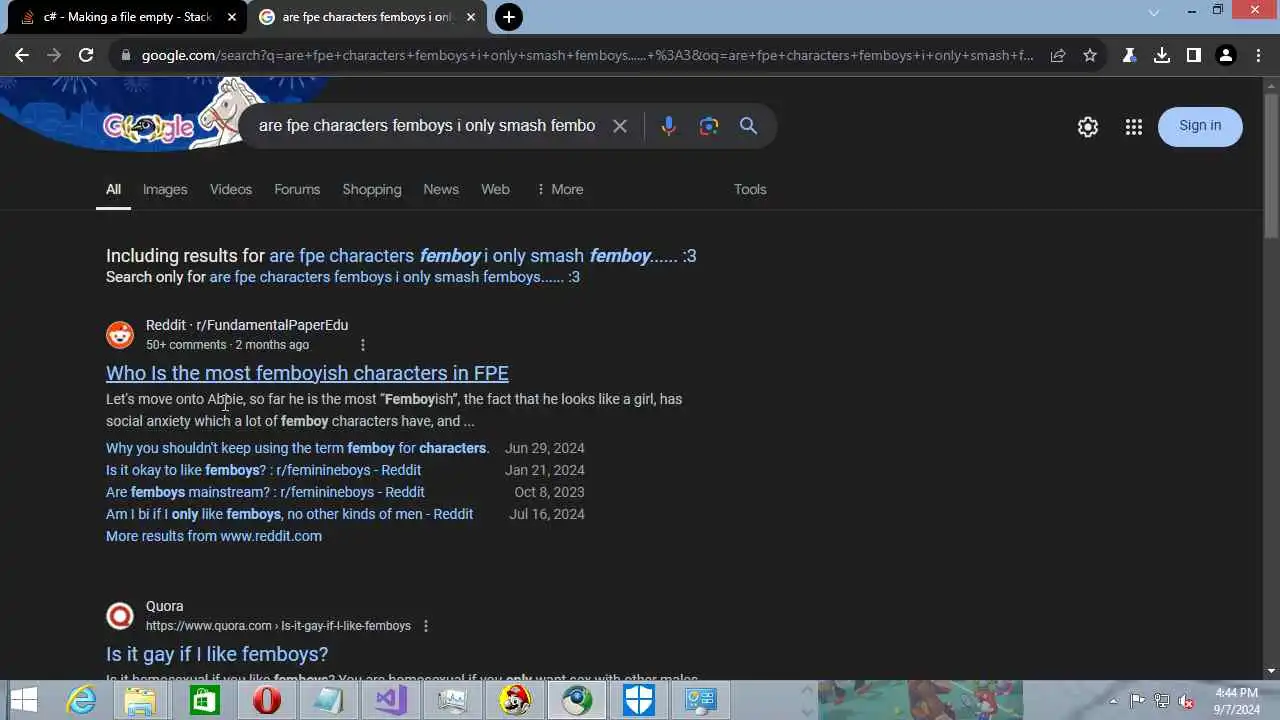Viewport: 1280px width, 720px height.
Task: Open 'Who Is the most femboyish characters in FPE'
Action: [x=307, y=373]
